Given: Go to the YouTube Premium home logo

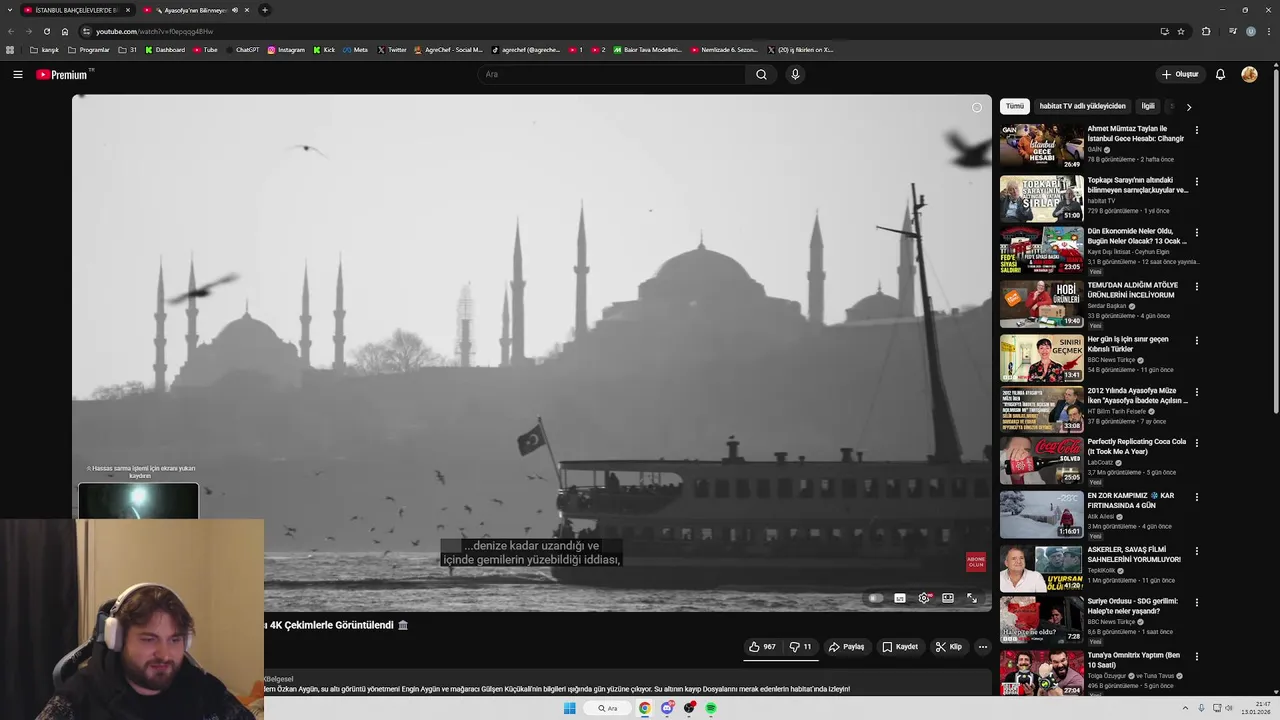Looking at the screenshot, I should pos(63,74).
